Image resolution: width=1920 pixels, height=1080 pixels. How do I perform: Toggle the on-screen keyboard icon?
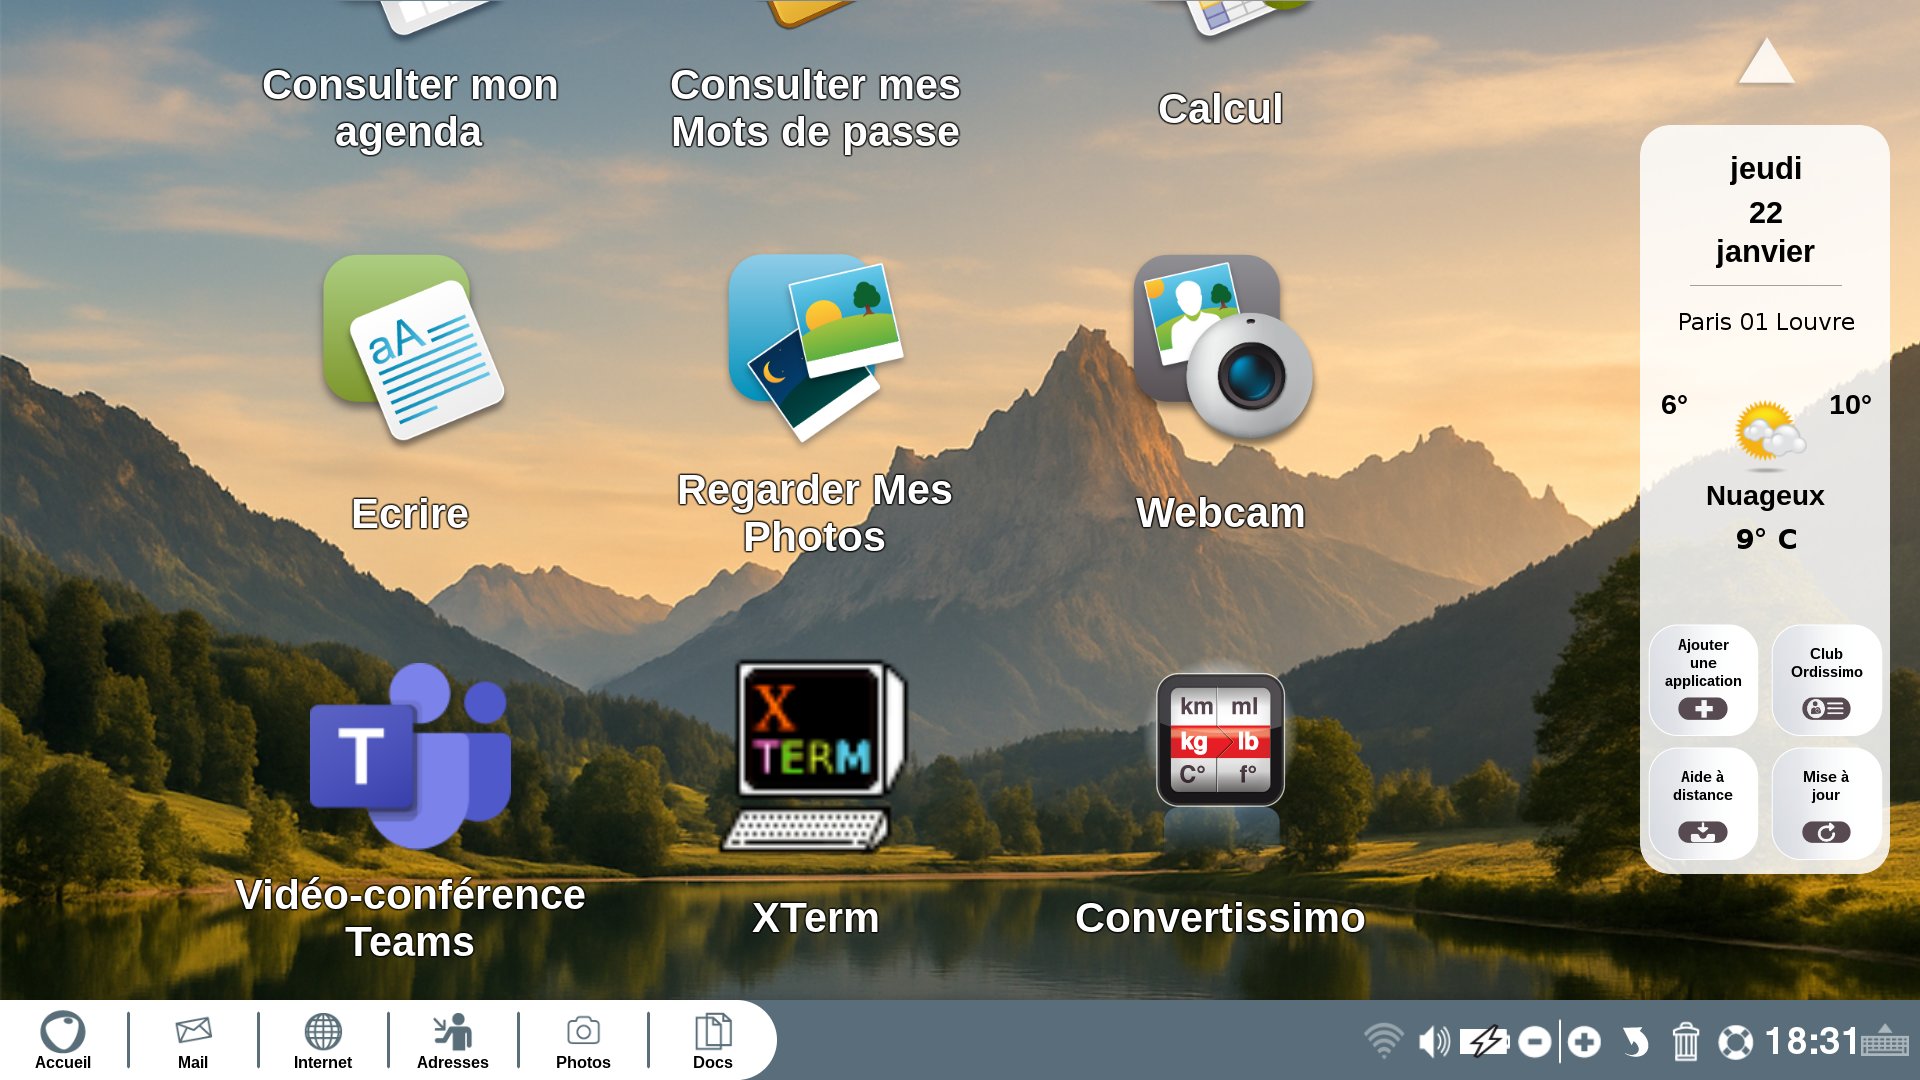tap(1885, 1042)
